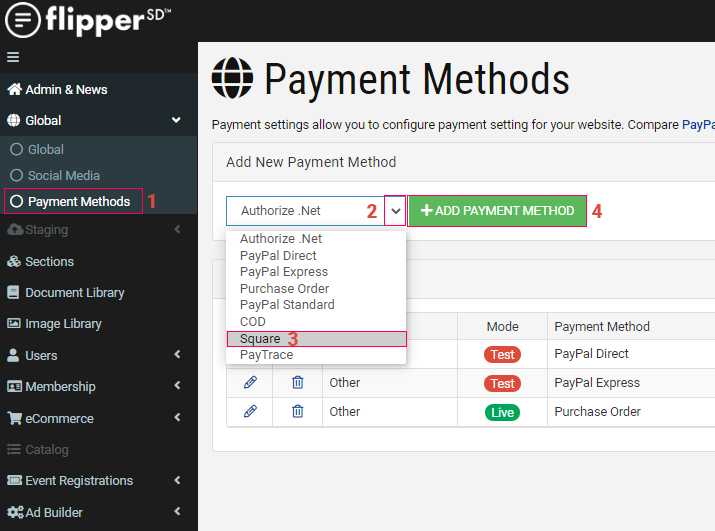Click the Test badge in PayPal Direct row
715x531 pixels.
click(502, 354)
